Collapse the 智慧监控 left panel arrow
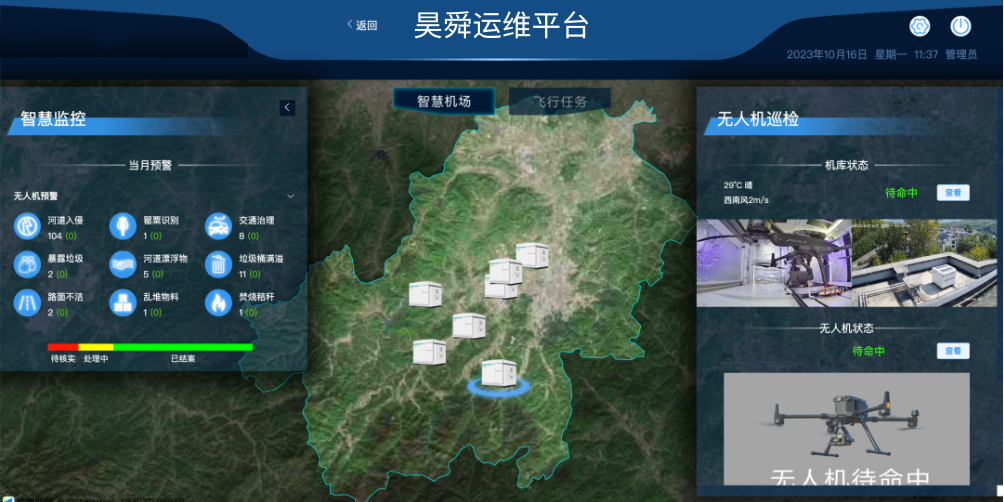The height and width of the screenshot is (502, 1004). (287, 107)
